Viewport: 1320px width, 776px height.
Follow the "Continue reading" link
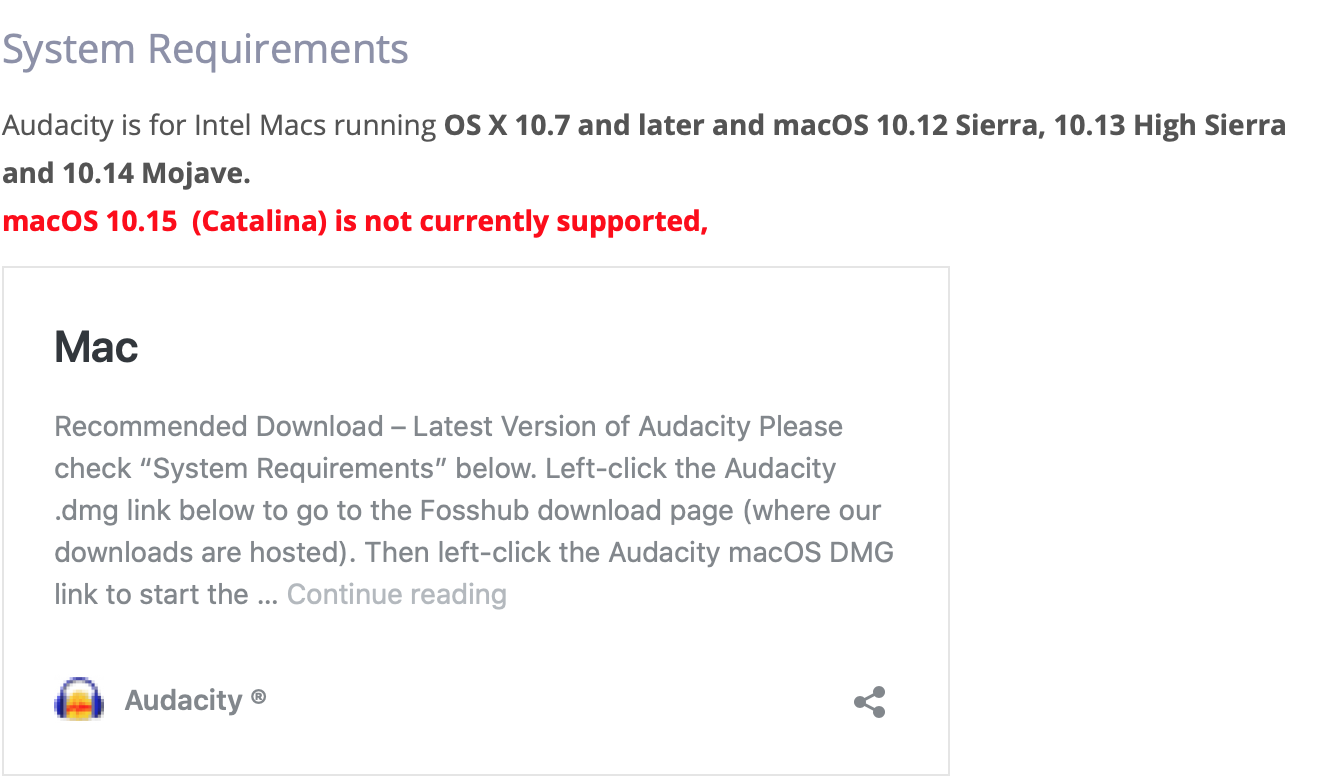[x=397, y=594]
